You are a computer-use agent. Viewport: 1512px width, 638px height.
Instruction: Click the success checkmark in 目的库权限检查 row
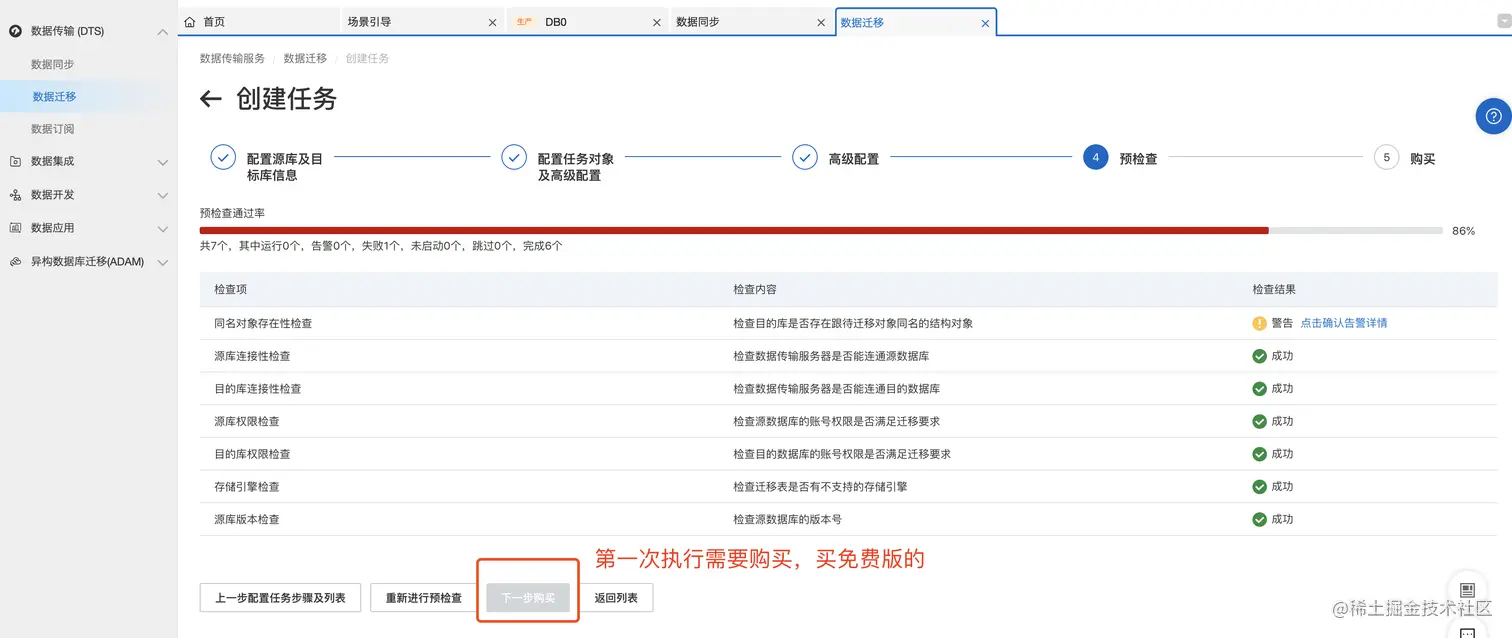point(1259,454)
